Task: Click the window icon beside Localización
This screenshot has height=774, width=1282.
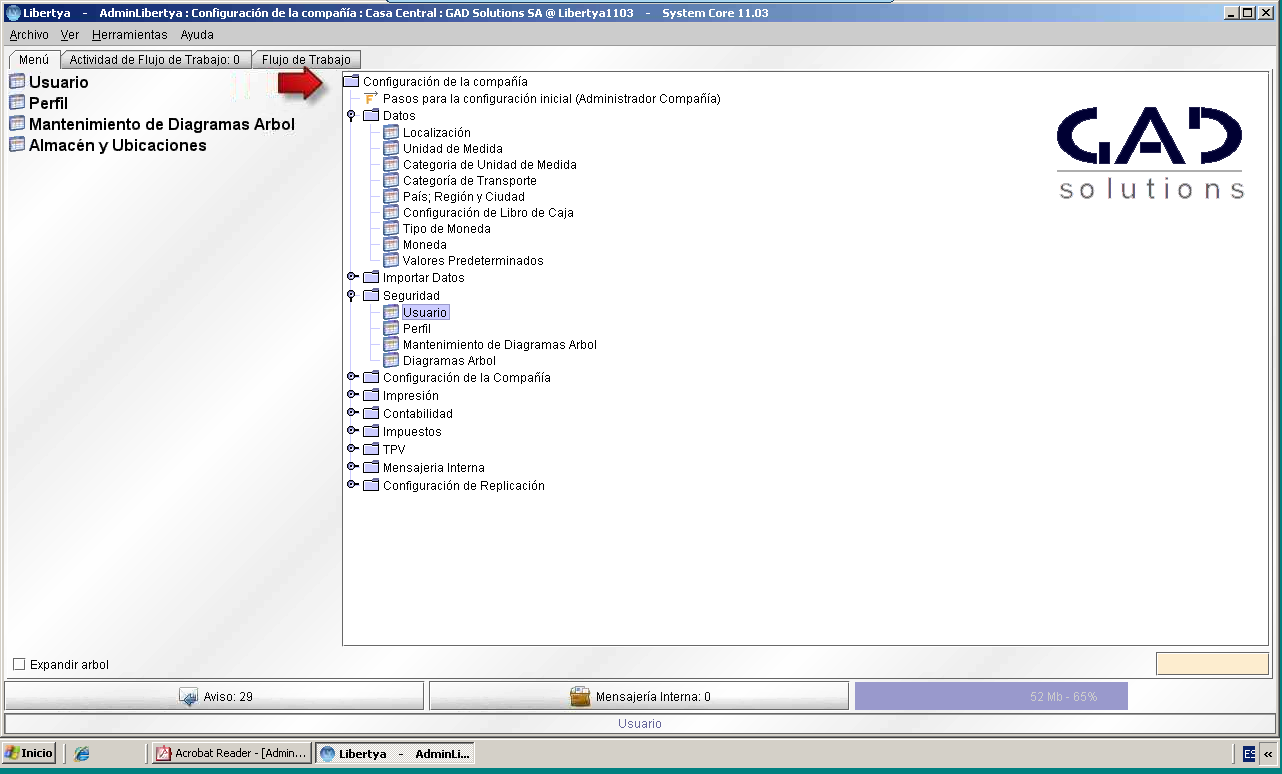Action: 391,132
